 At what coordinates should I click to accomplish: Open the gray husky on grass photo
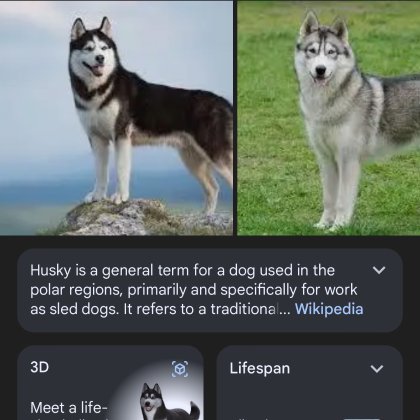point(329,118)
